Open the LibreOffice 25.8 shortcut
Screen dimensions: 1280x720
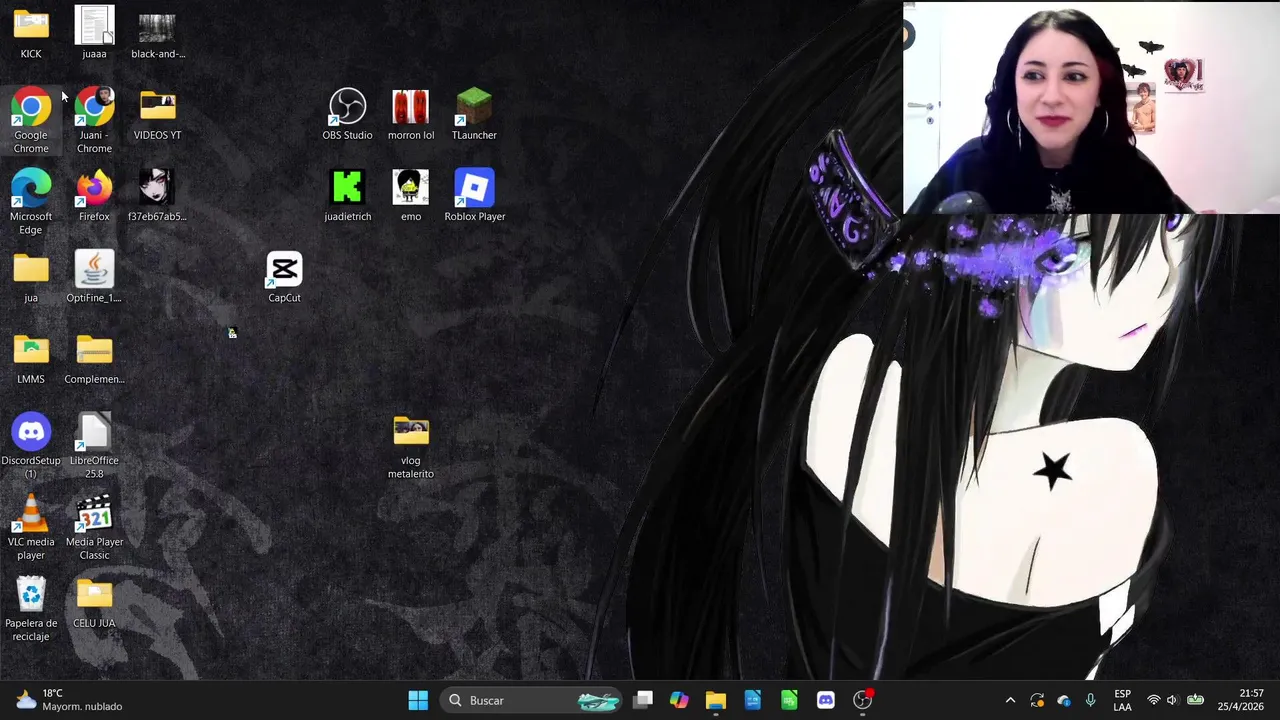[94, 446]
